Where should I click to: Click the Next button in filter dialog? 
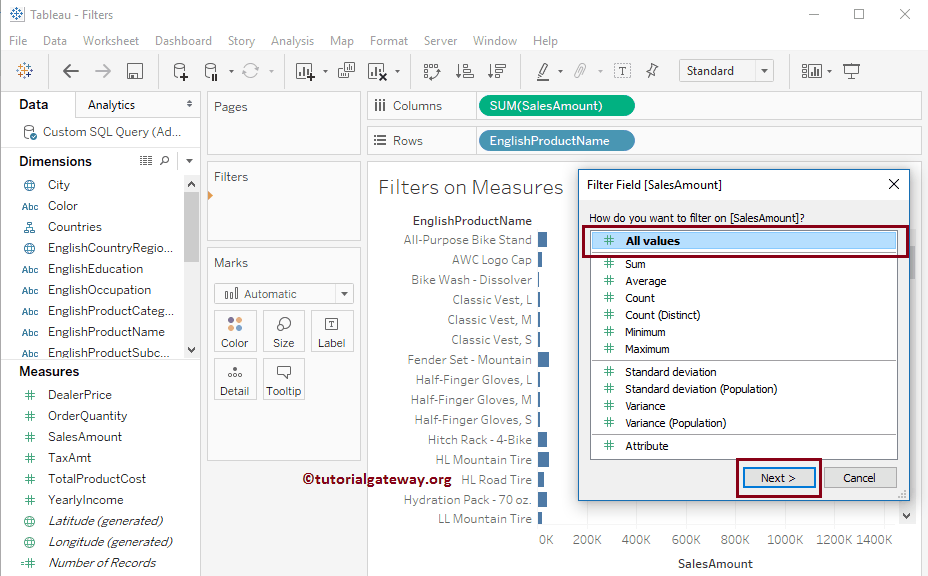tap(778, 478)
